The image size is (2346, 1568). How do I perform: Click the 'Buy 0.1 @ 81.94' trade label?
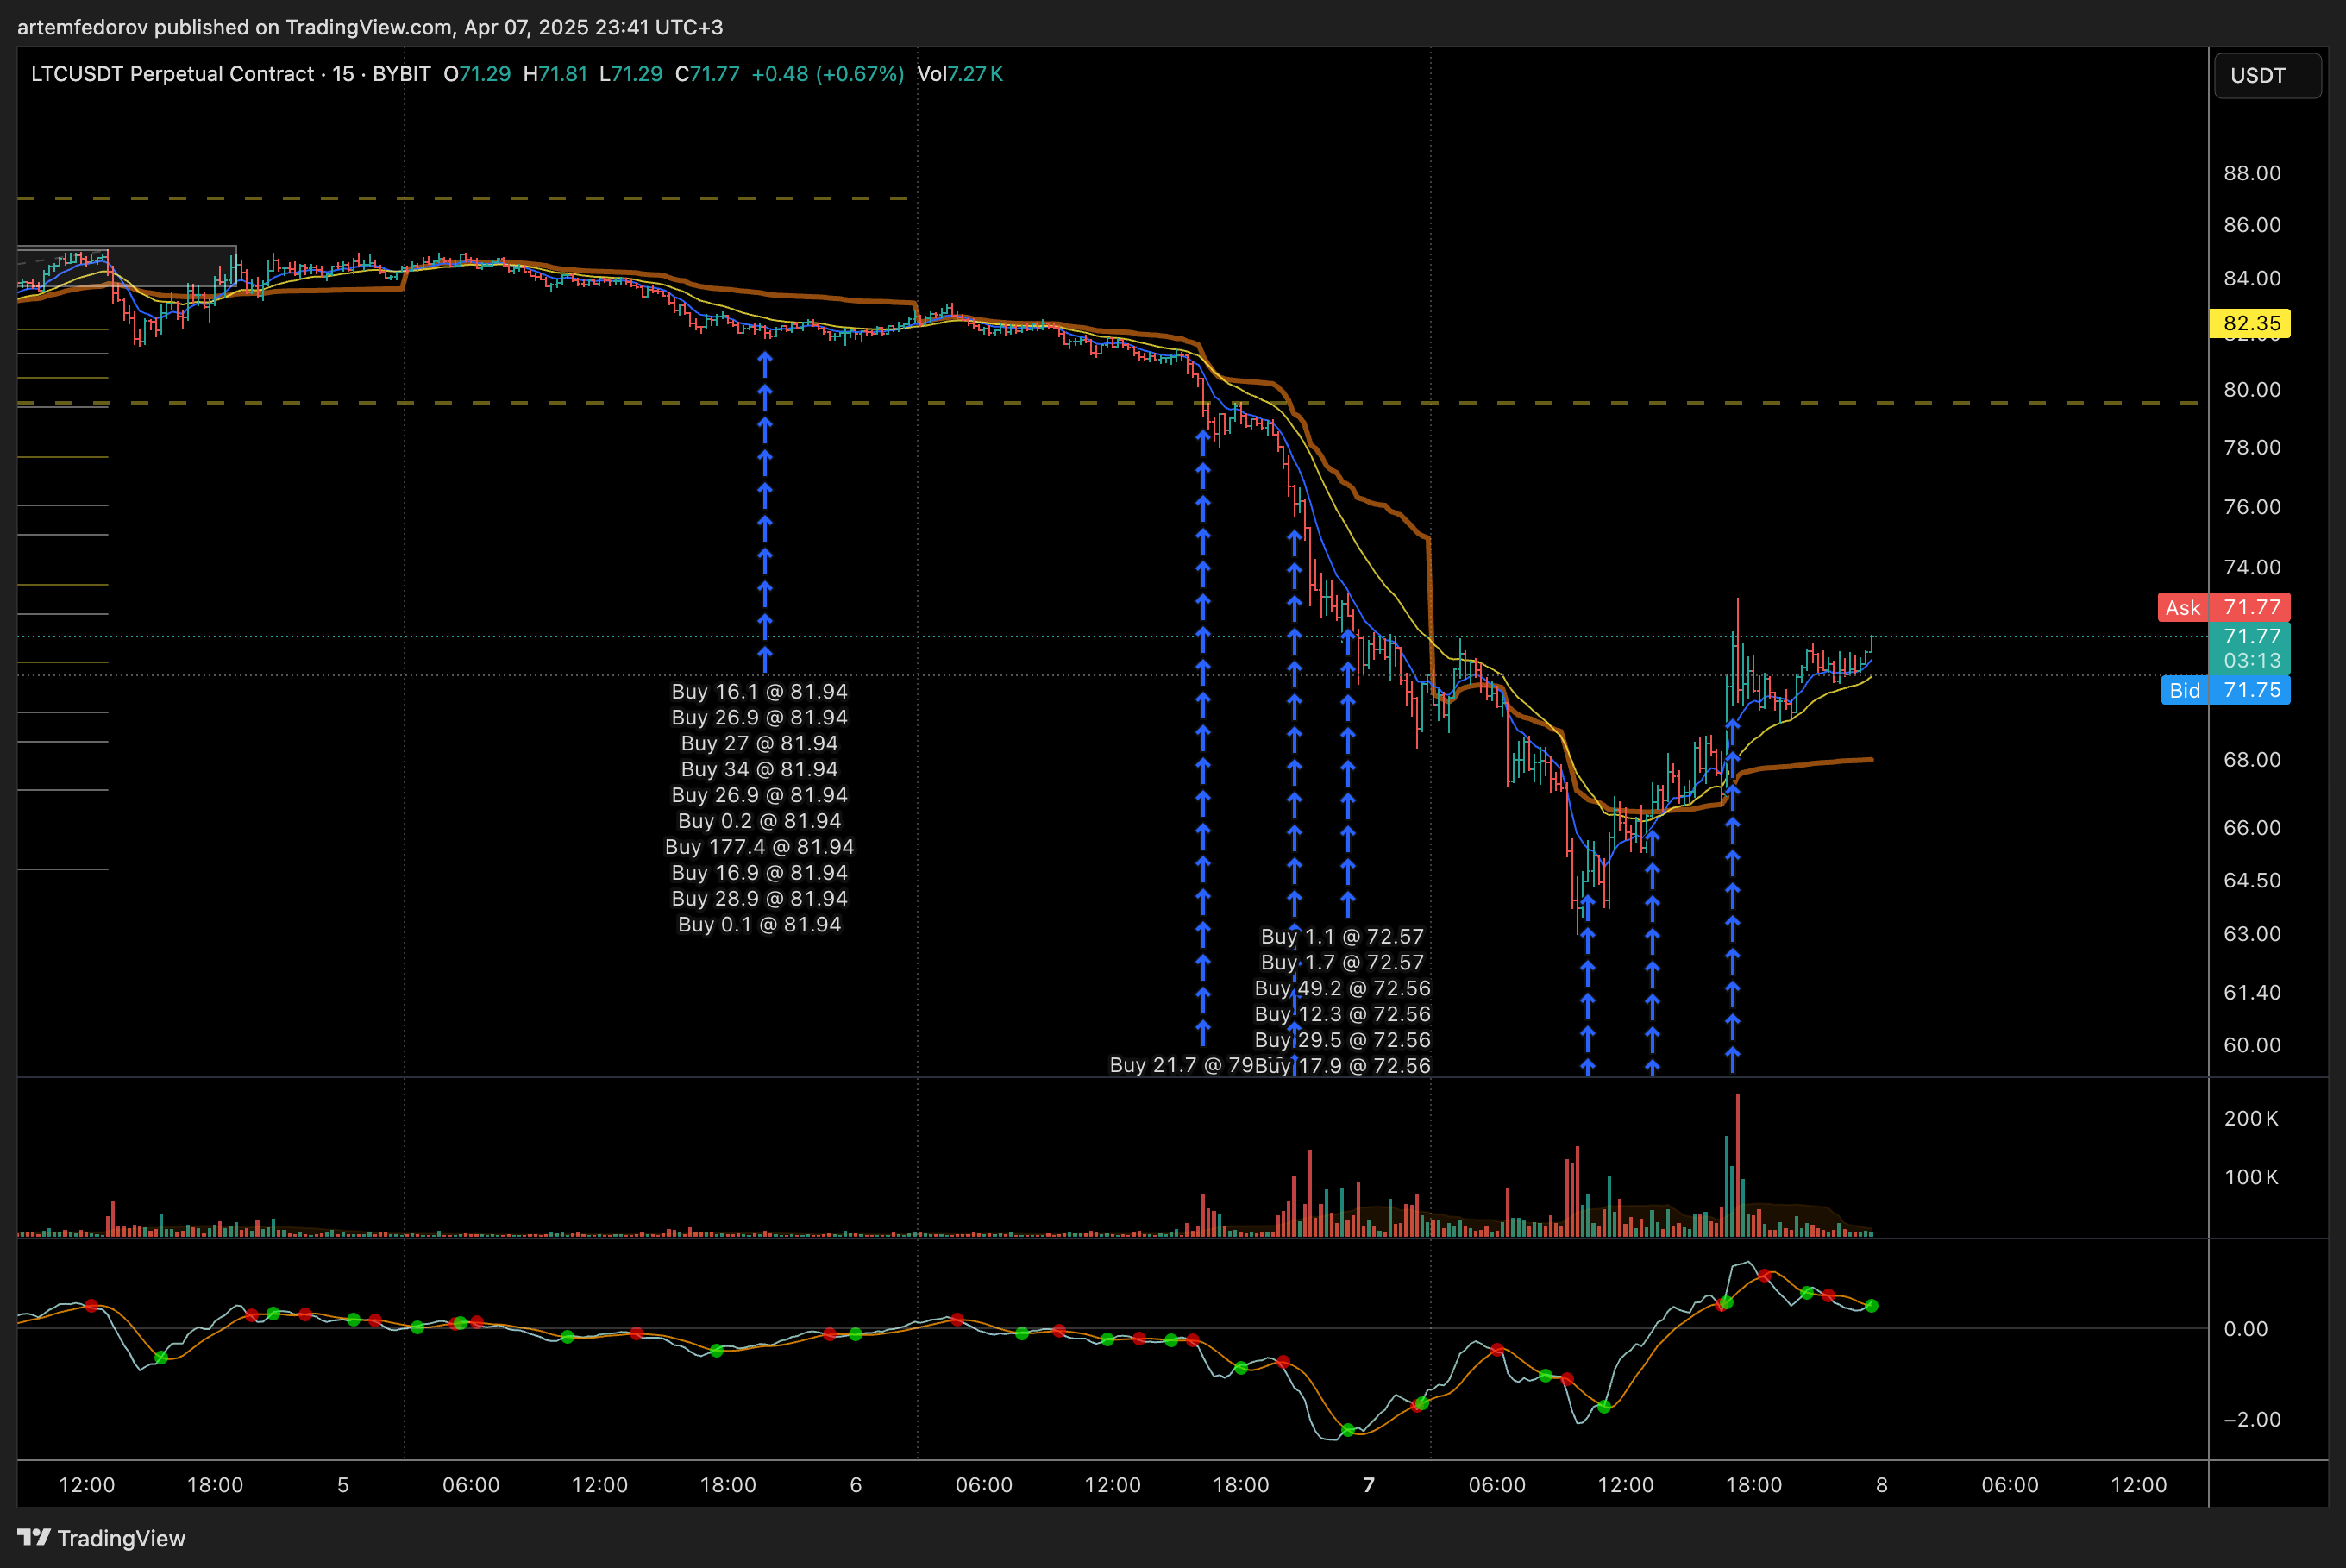click(759, 925)
